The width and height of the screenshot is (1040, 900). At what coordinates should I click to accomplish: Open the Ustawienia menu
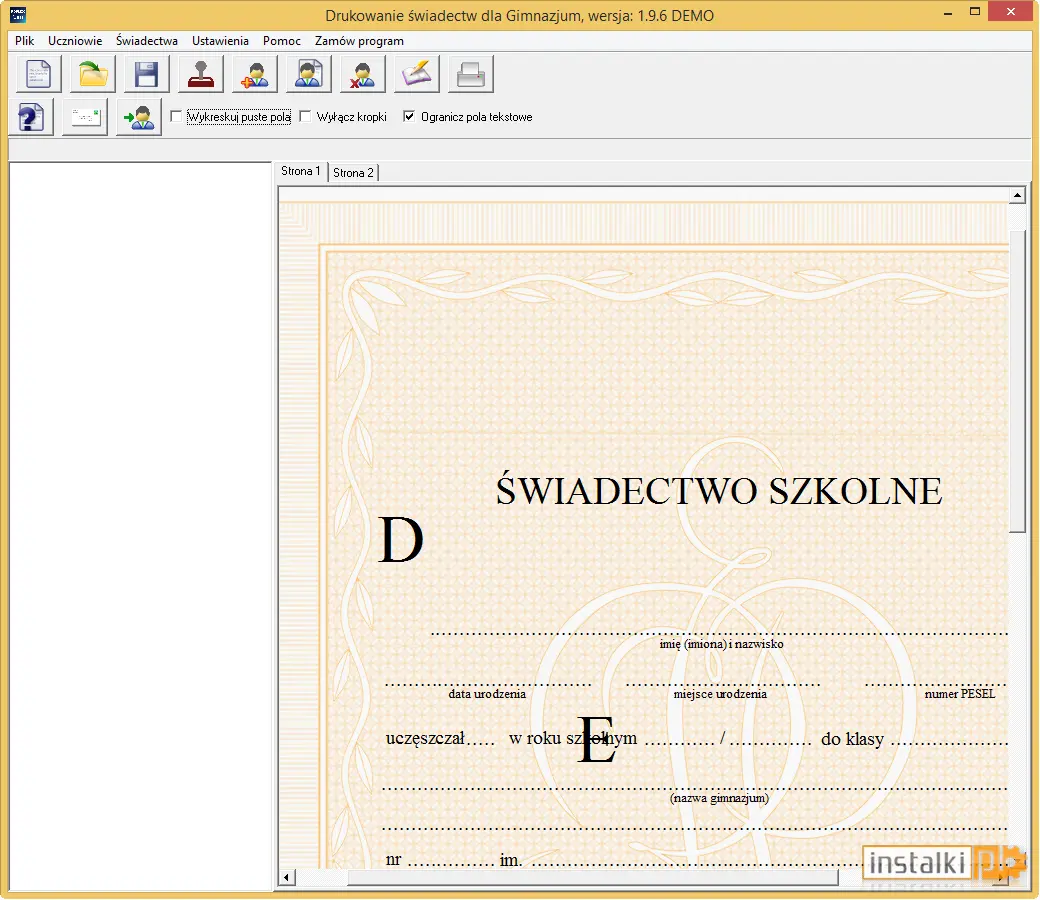[220, 40]
